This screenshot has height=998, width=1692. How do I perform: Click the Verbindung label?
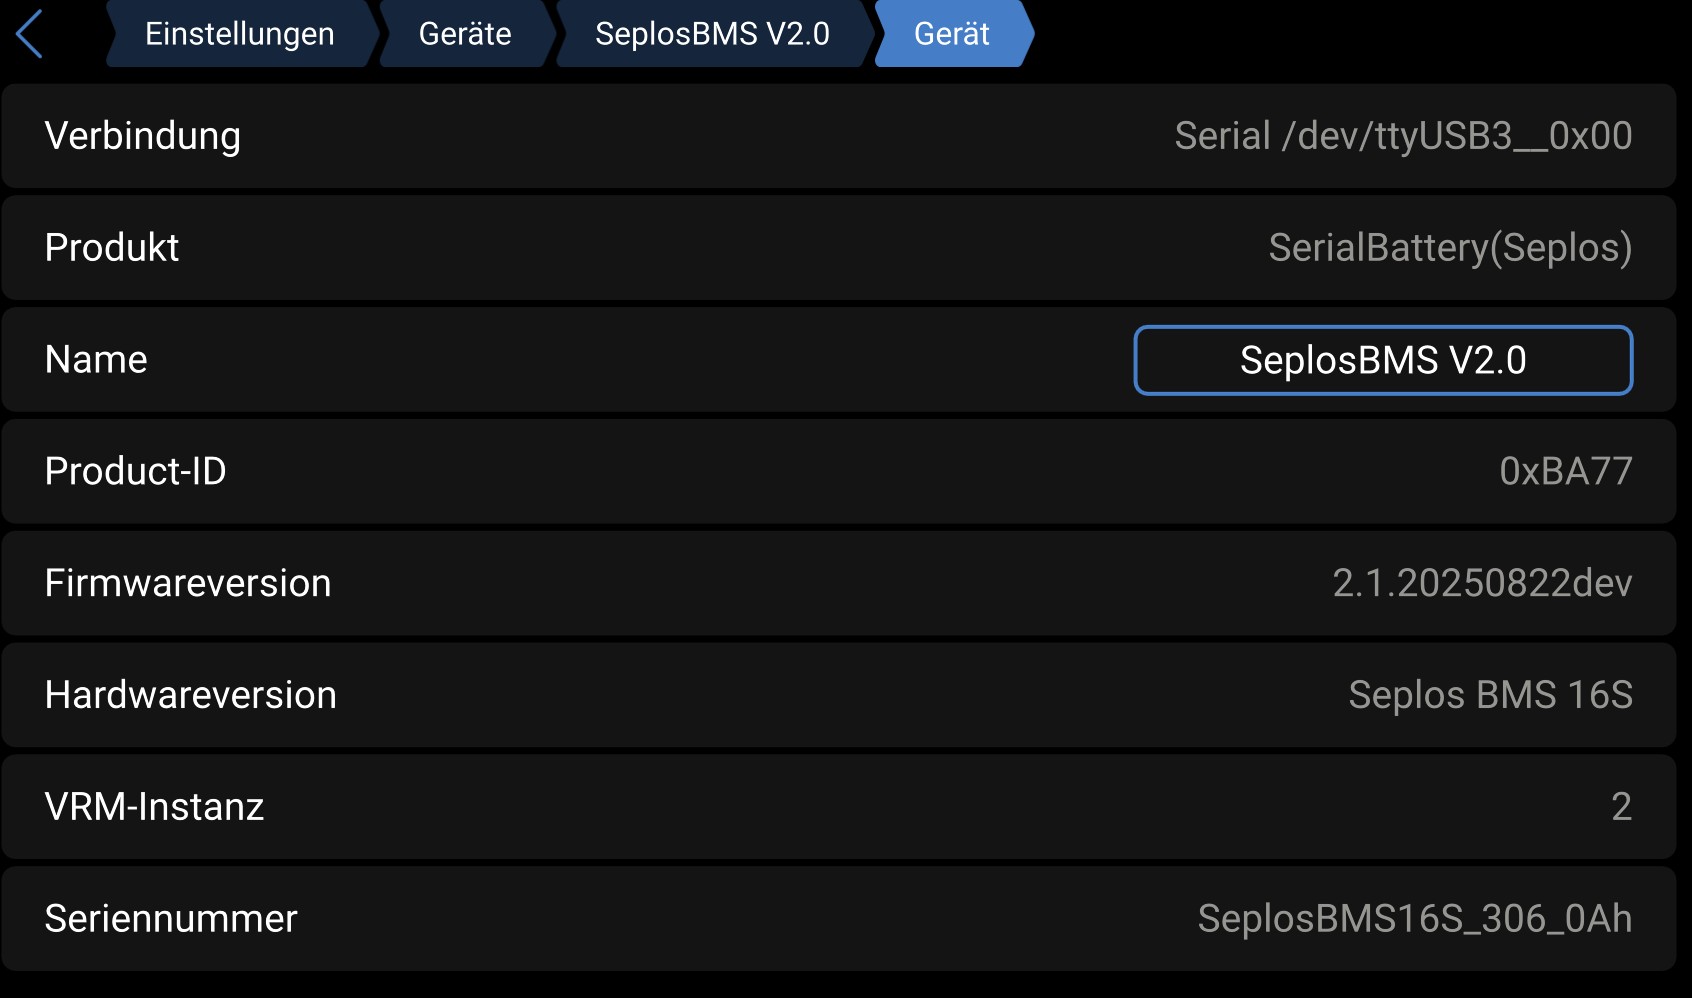tap(143, 136)
